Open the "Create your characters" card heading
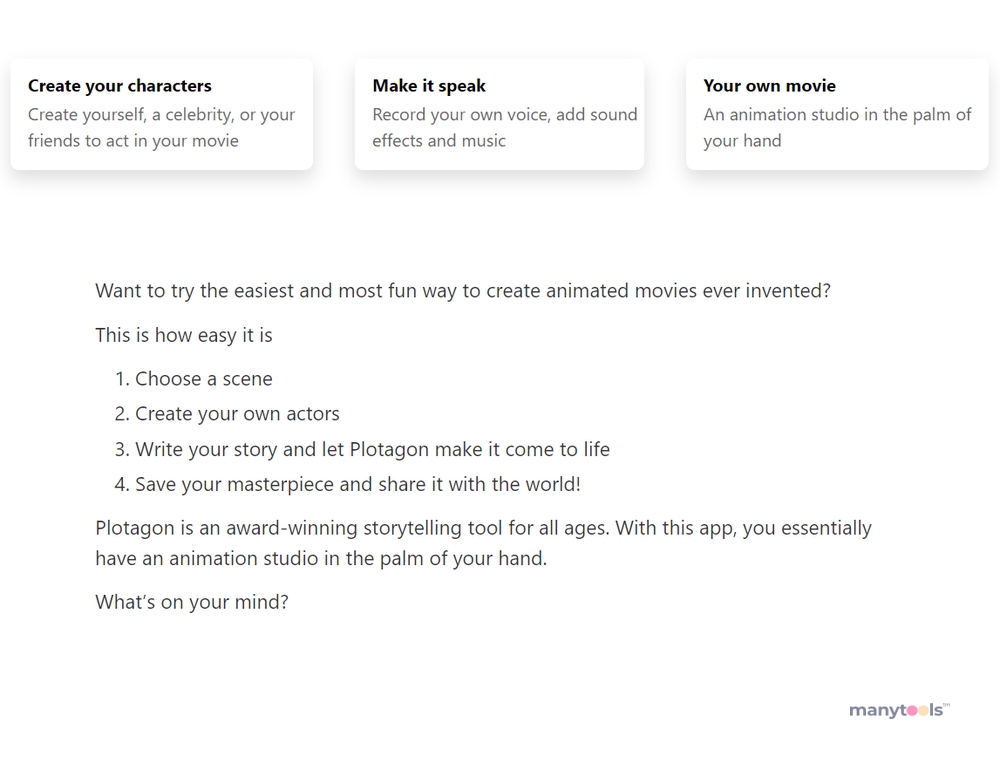 click(x=120, y=86)
